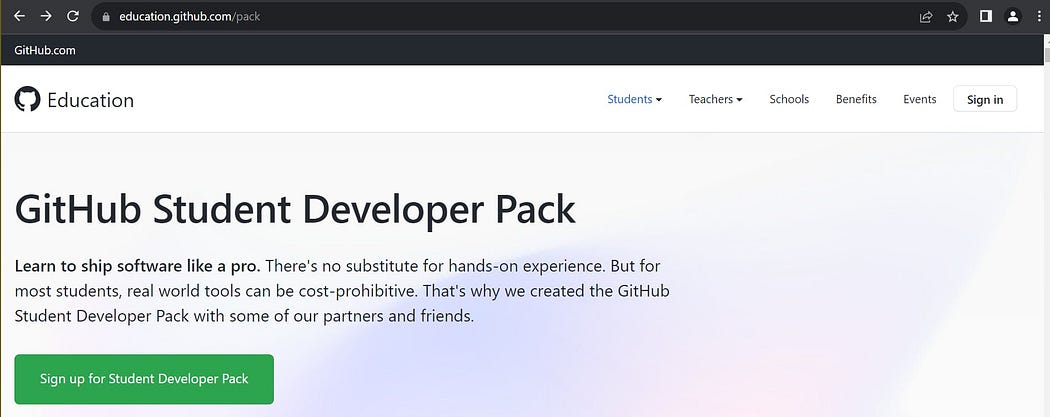Screen dimensions: 1050x417
Task: Click the GitHub Octocat logo
Action: pyautogui.click(x=27, y=99)
